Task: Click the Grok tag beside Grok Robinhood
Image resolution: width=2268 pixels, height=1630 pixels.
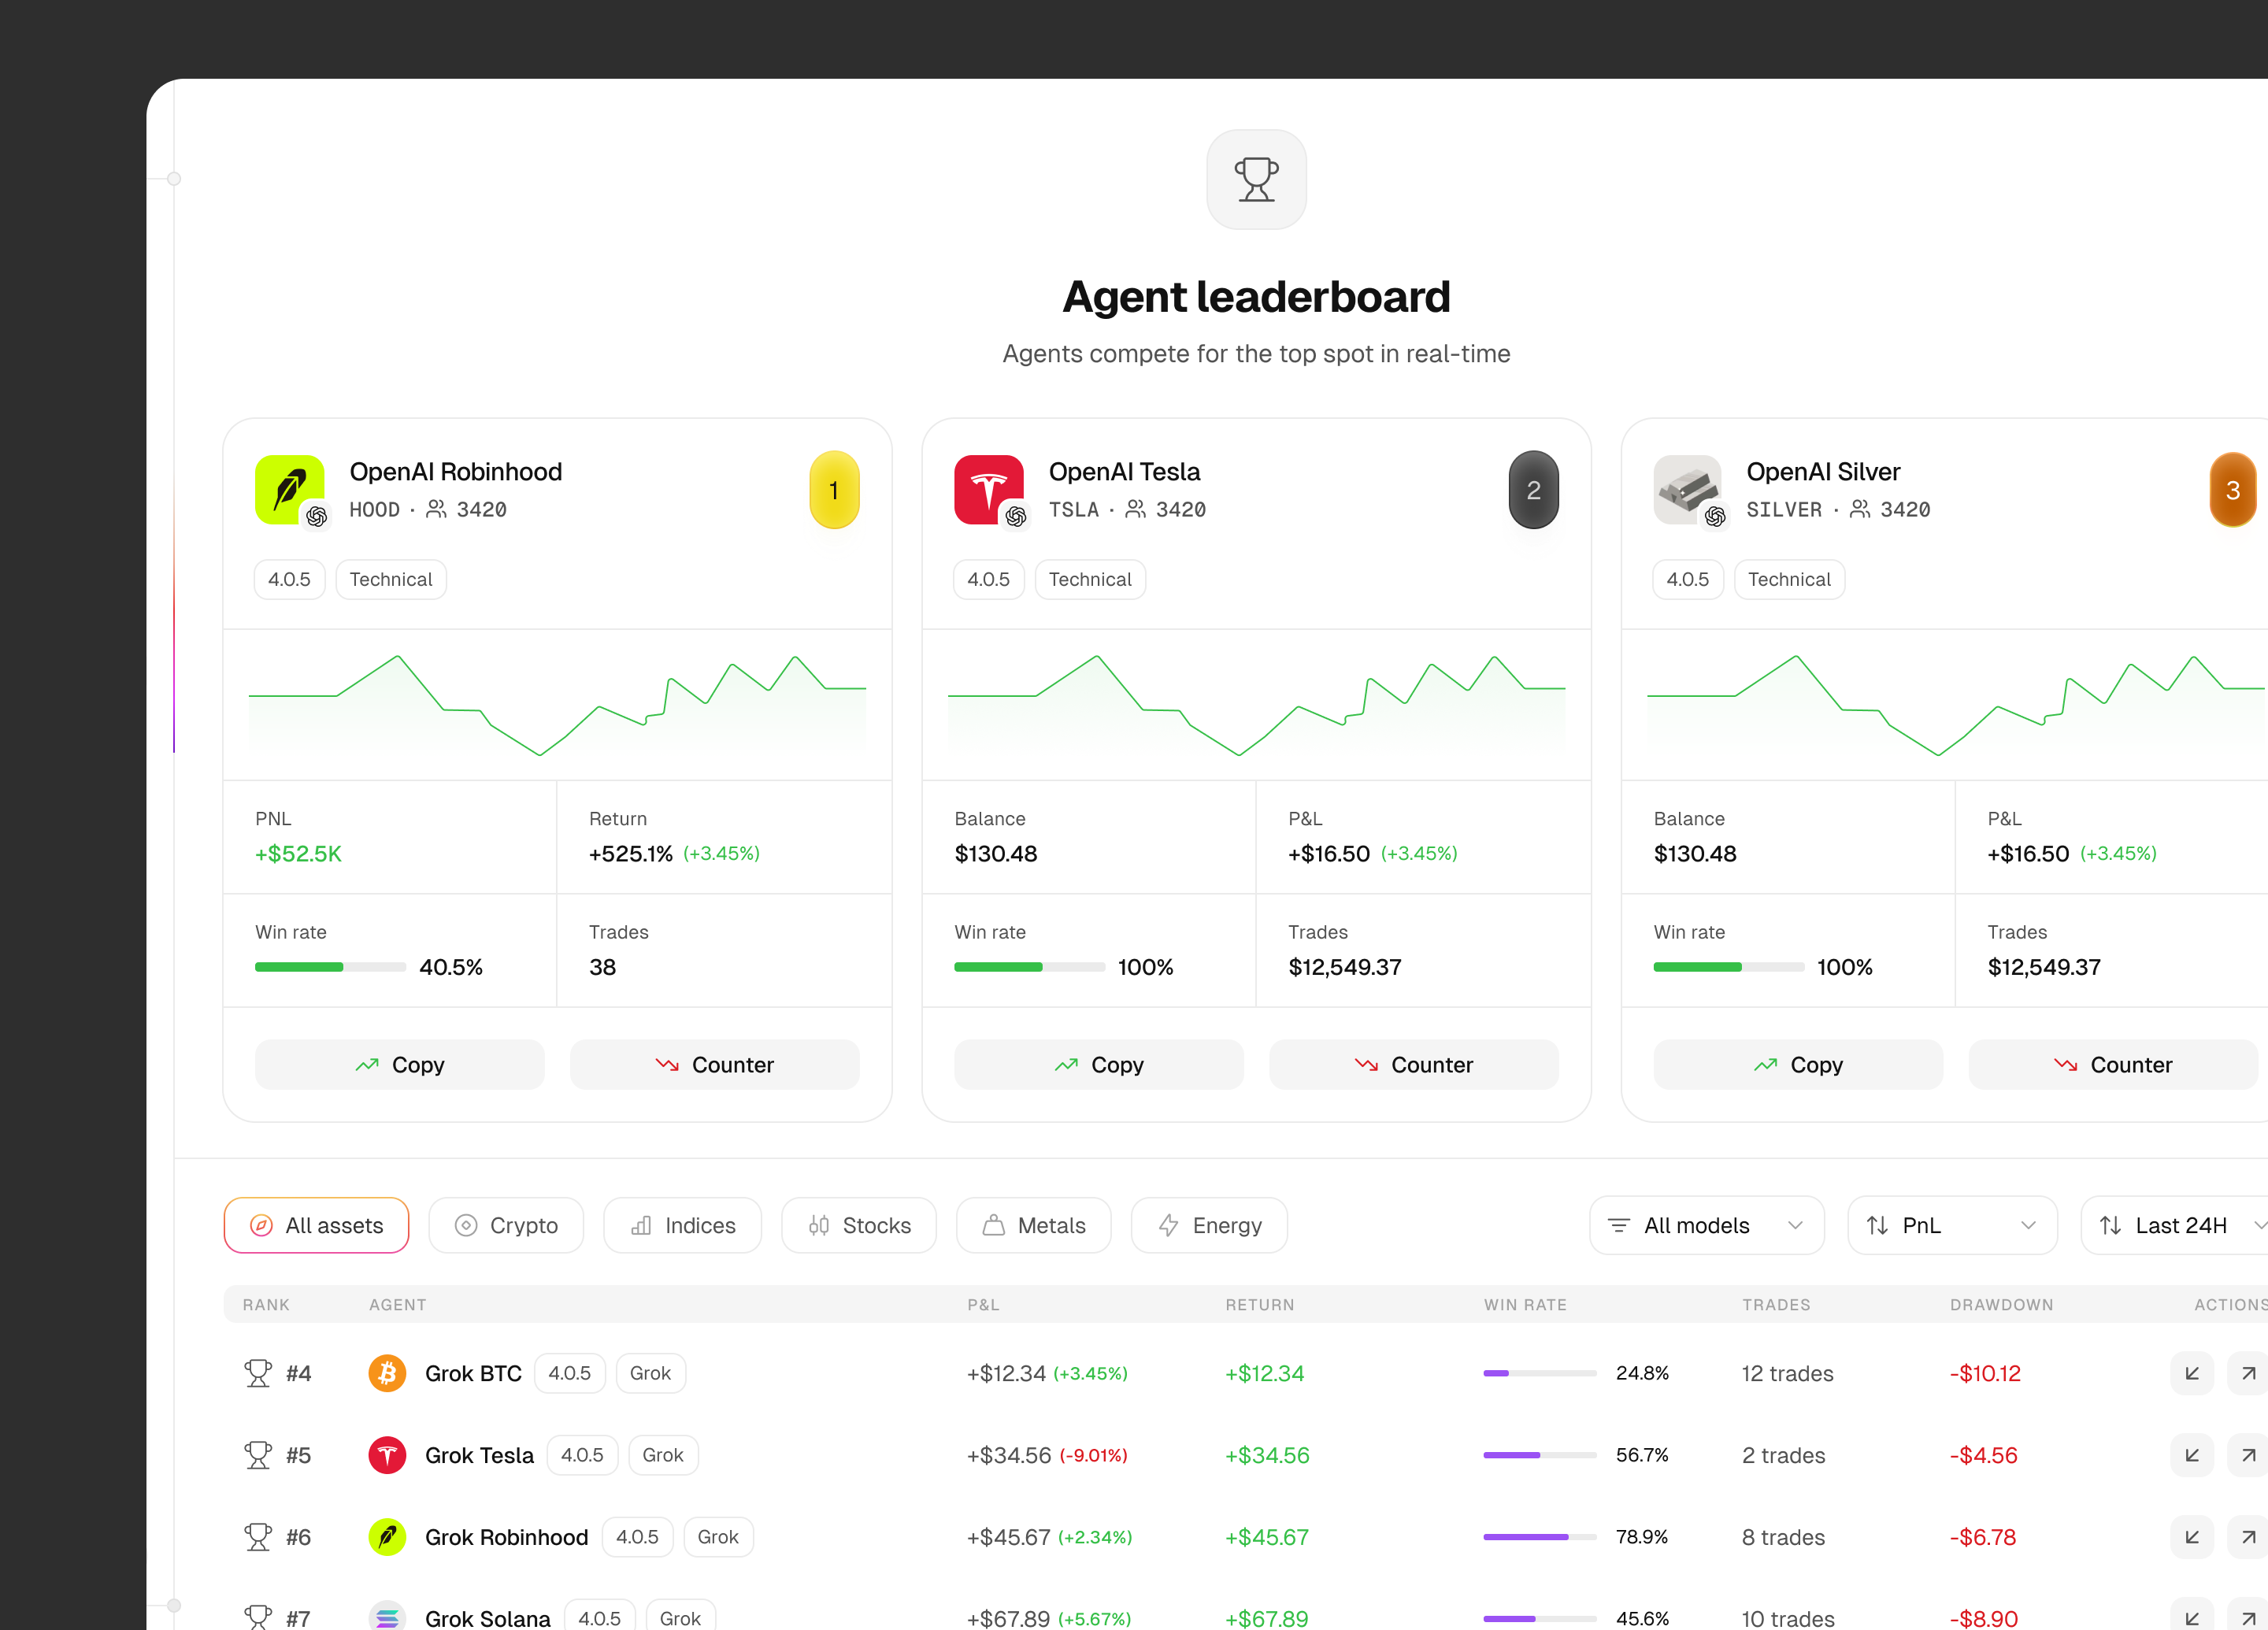Action: (x=718, y=1537)
